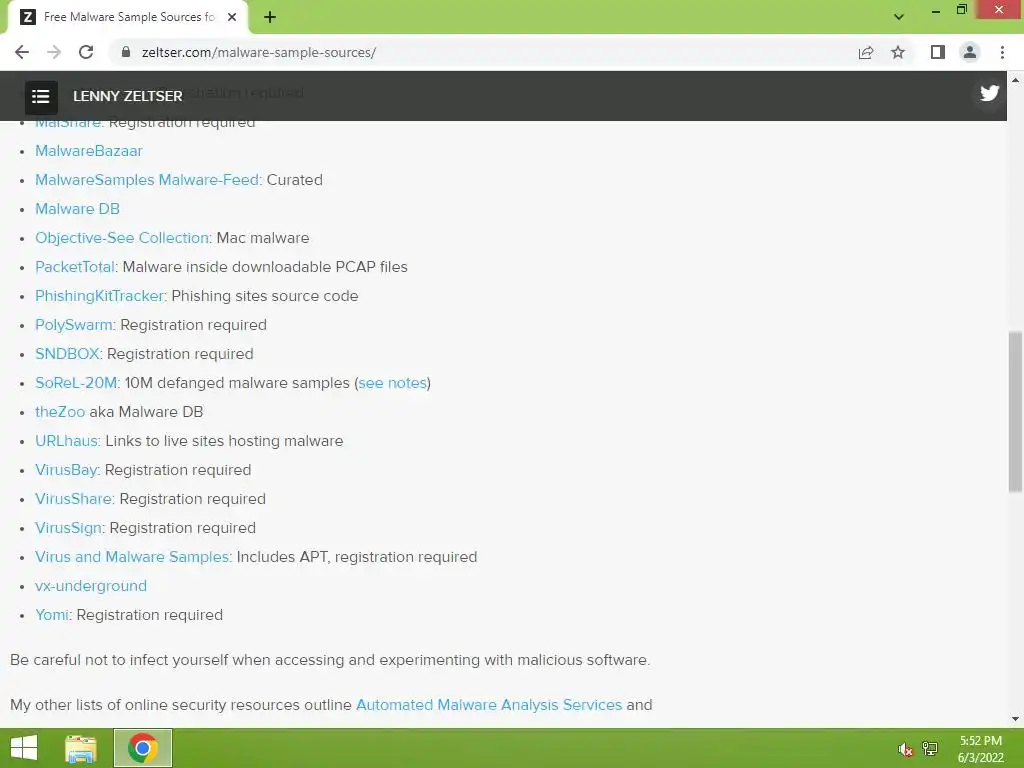The image size is (1024, 768).
Task: Open the Virus and Malware Samples link
Action: (133, 557)
